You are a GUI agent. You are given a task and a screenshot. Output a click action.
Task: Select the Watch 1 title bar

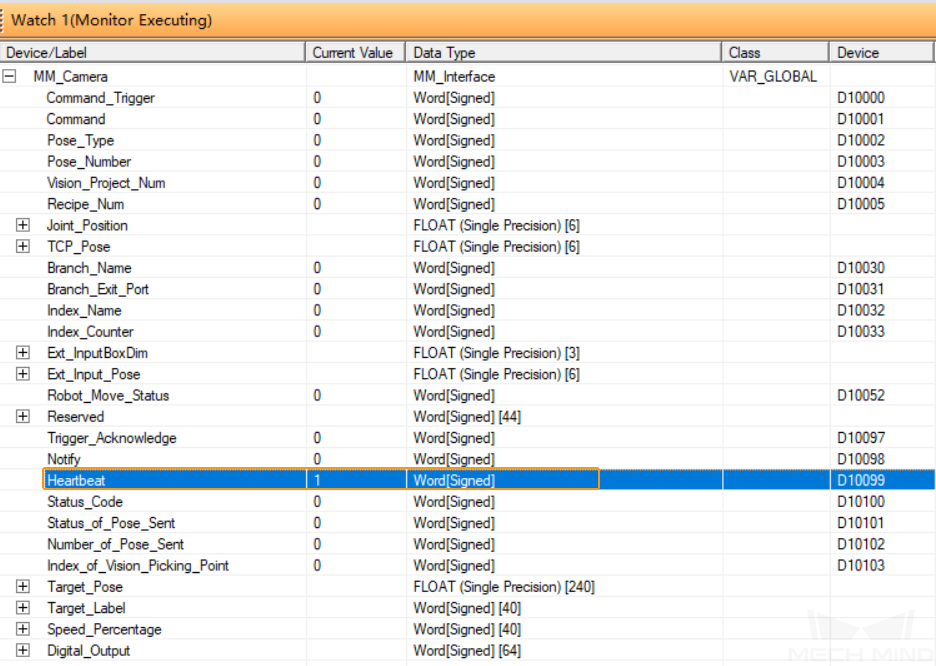coord(468,20)
